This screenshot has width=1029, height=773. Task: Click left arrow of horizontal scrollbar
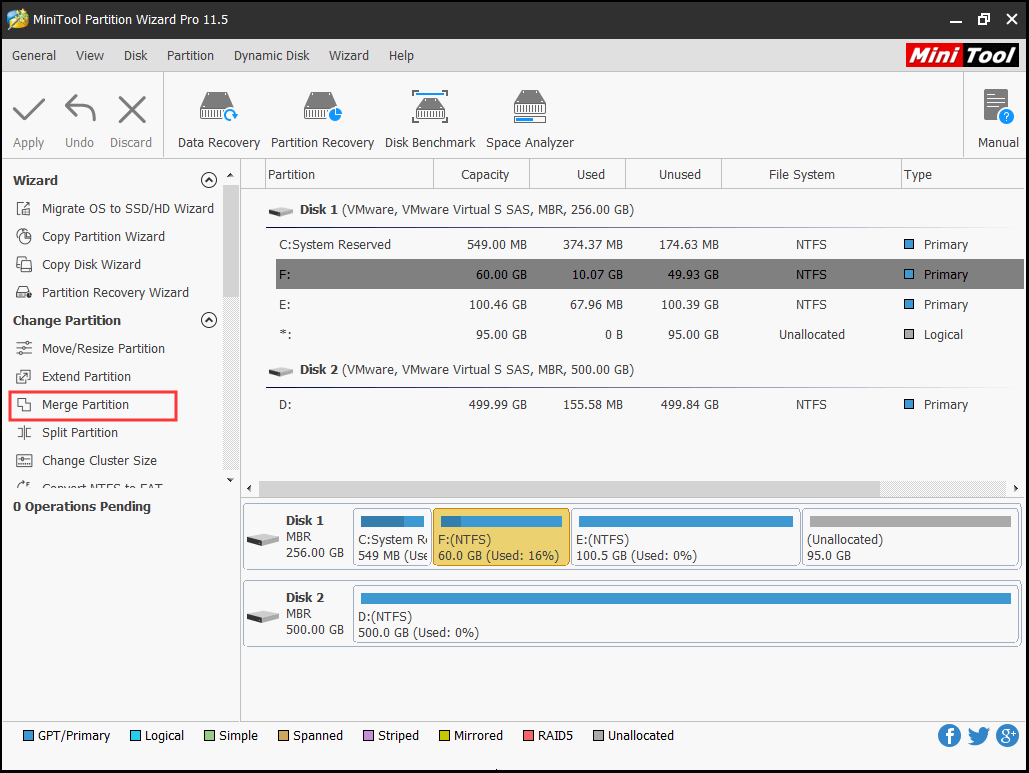(x=249, y=488)
